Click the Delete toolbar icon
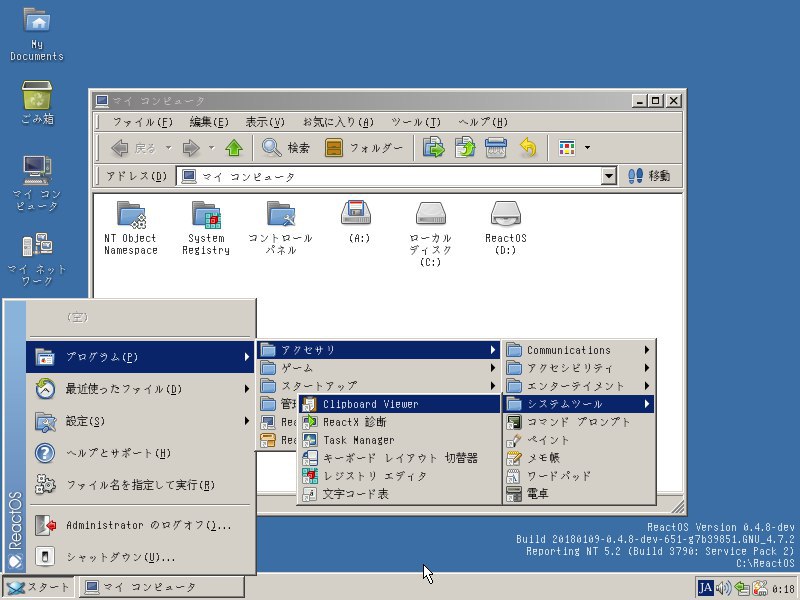Screen dimensions: 800x600 pyautogui.click(x=496, y=148)
